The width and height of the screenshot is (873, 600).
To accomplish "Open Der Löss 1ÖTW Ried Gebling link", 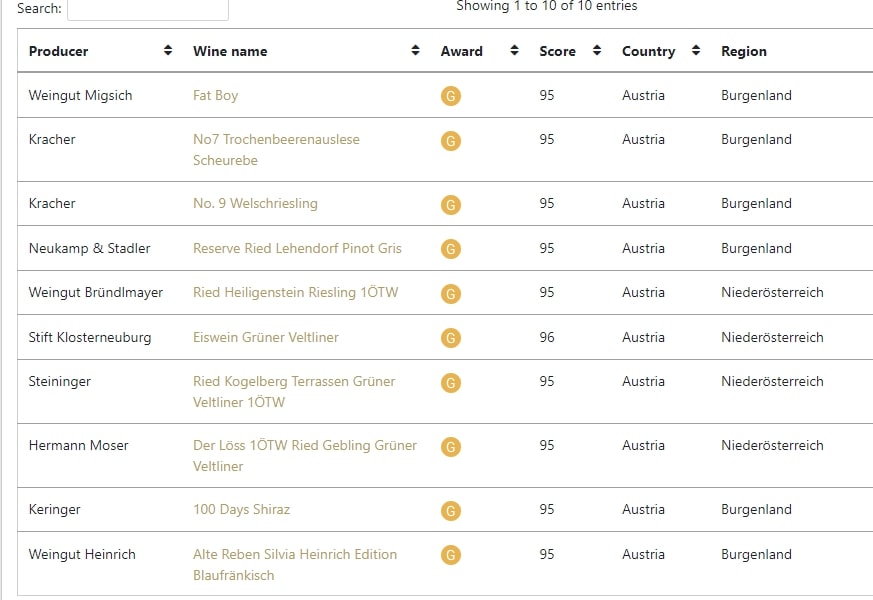I will pyautogui.click(x=305, y=456).
